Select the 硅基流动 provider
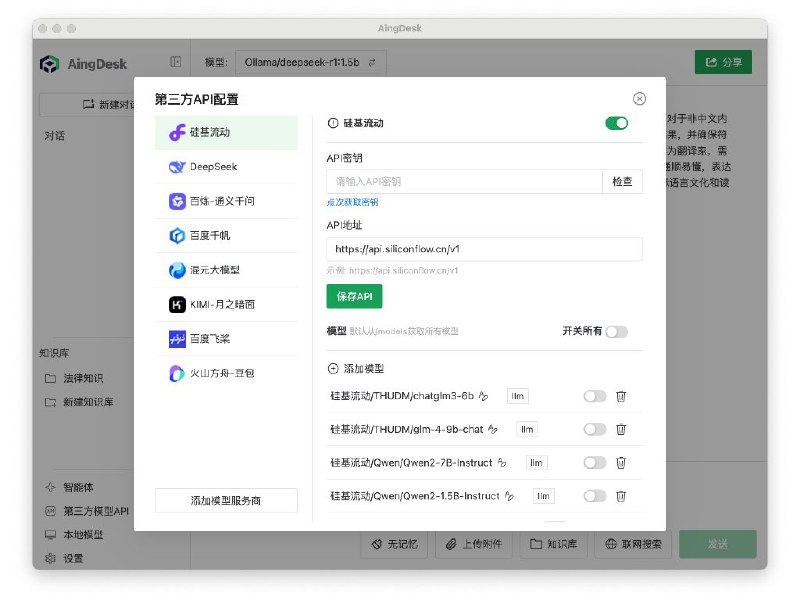Image resolution: width=800 pixels, height=600 pixels. [x=226, y=132]
